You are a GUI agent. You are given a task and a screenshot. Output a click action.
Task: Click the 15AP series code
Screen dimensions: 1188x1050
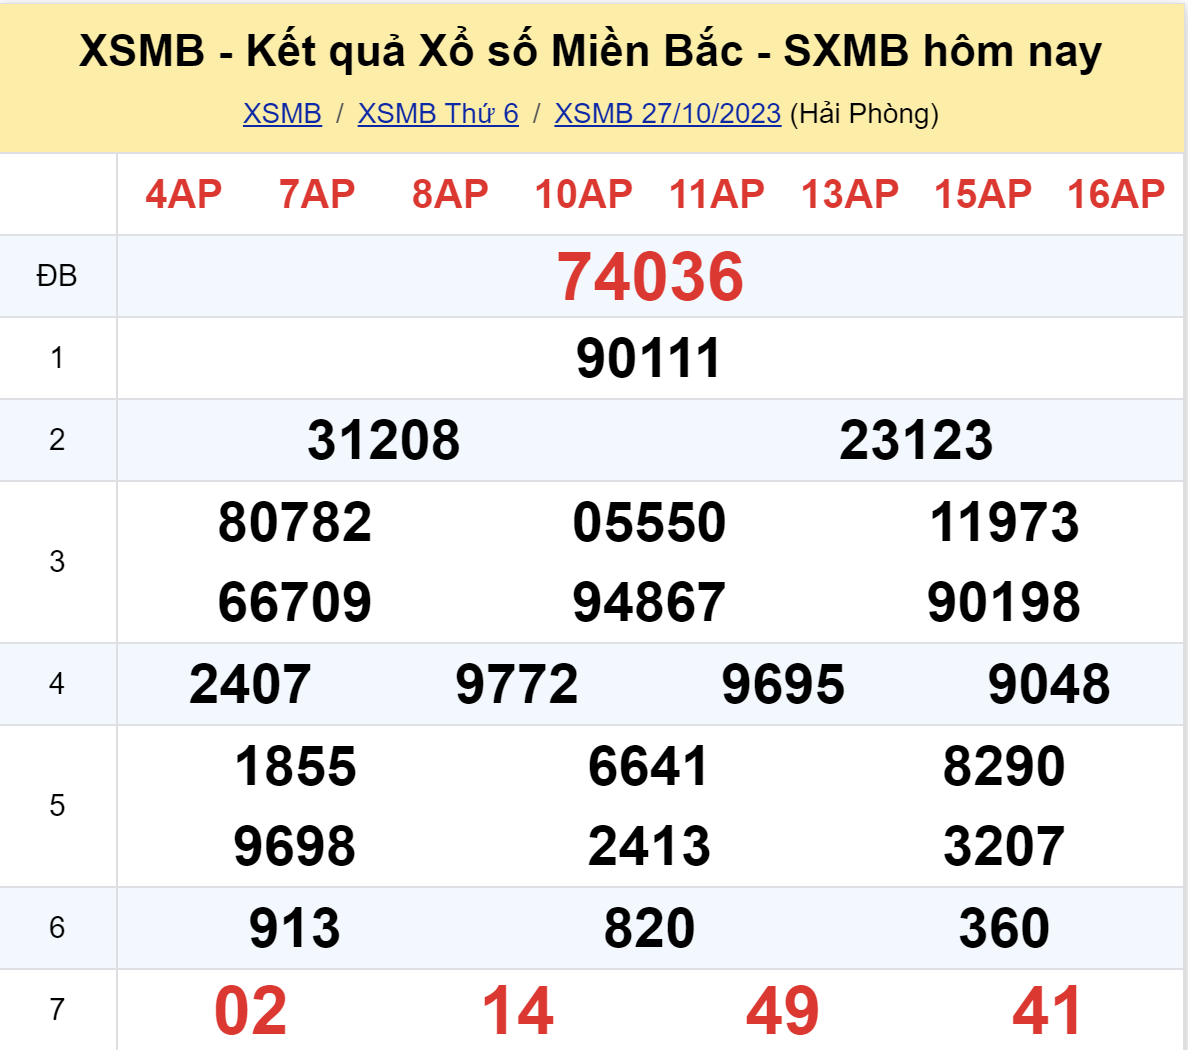pyautogui.click(x=983, y=194)
